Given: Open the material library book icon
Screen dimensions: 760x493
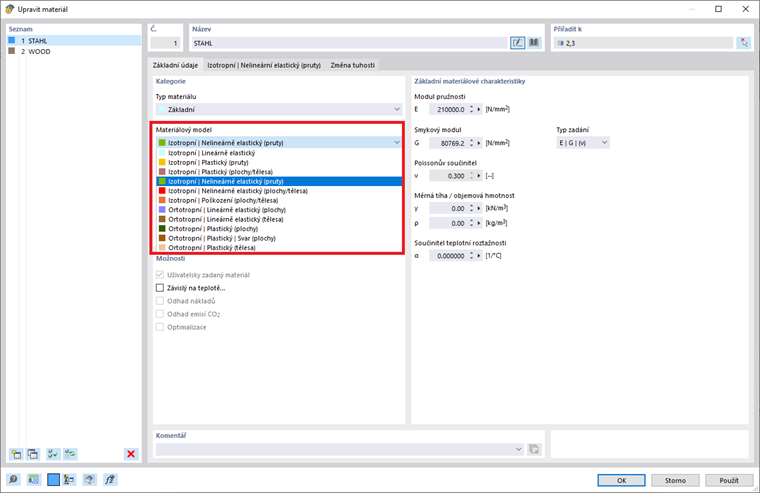Looking at the screenshot, I should (x=534, y=43).
